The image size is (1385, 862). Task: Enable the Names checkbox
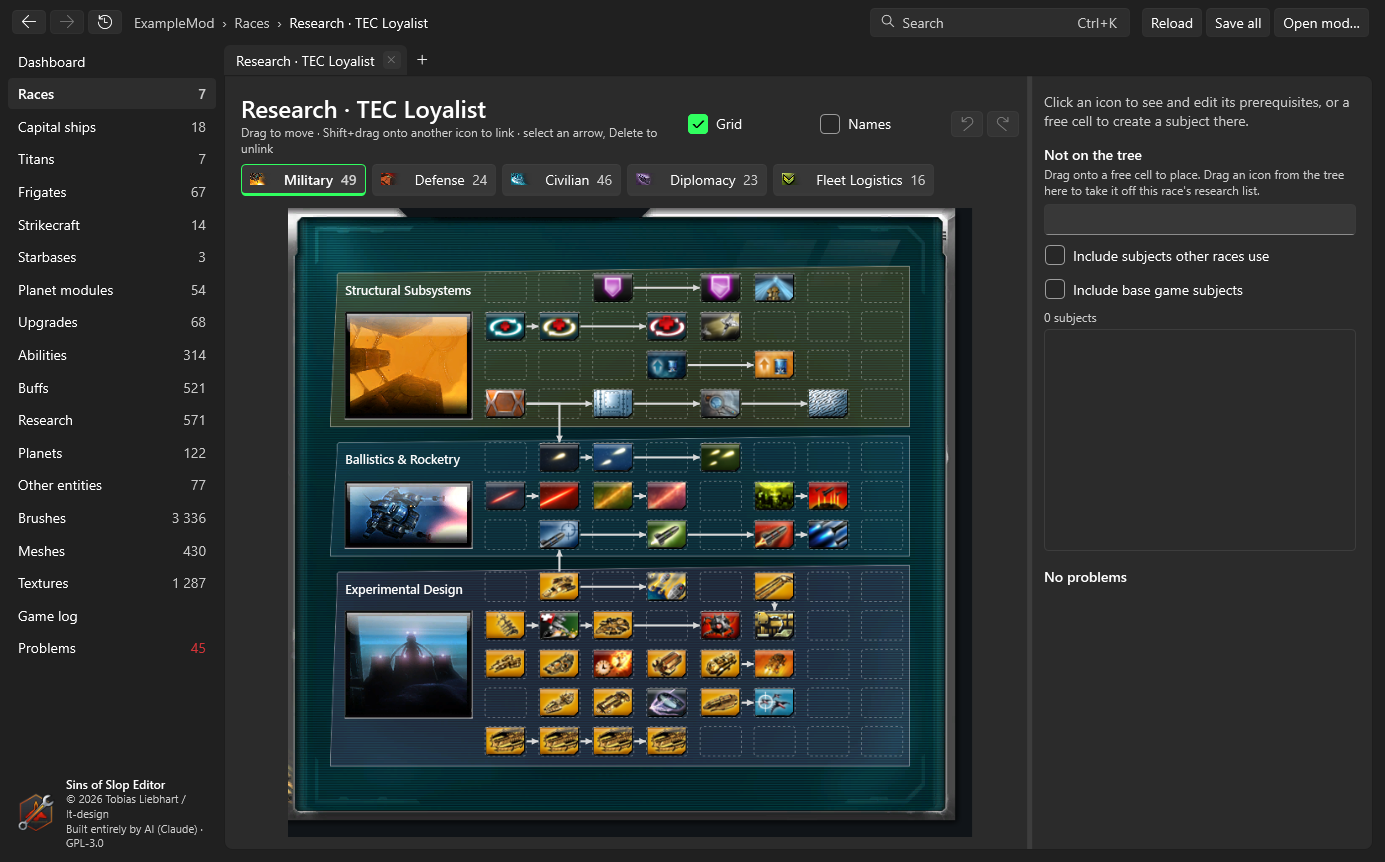(x=830, y=124)
